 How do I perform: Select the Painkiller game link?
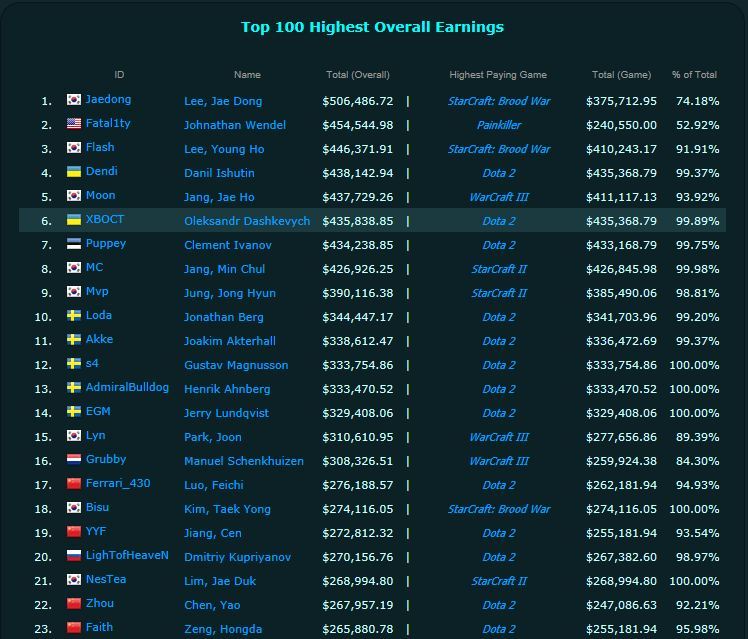499,125
